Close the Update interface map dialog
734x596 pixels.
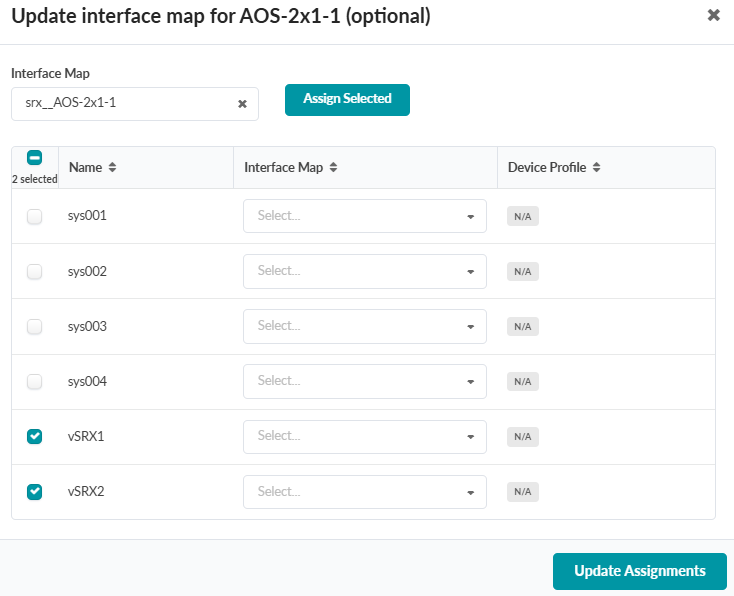(713, 16)
